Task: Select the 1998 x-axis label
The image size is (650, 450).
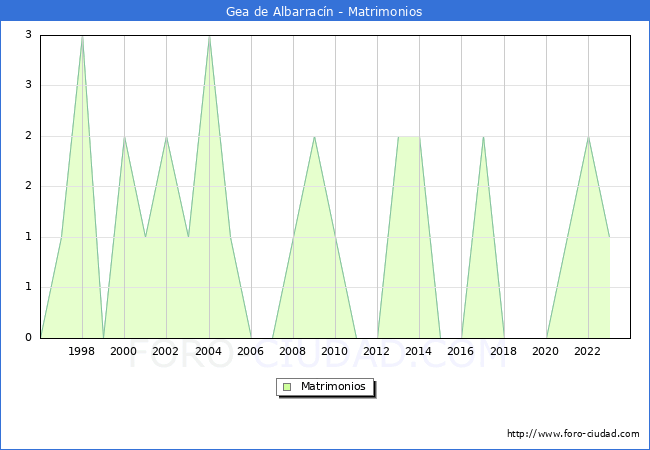Action: [82, 351]
